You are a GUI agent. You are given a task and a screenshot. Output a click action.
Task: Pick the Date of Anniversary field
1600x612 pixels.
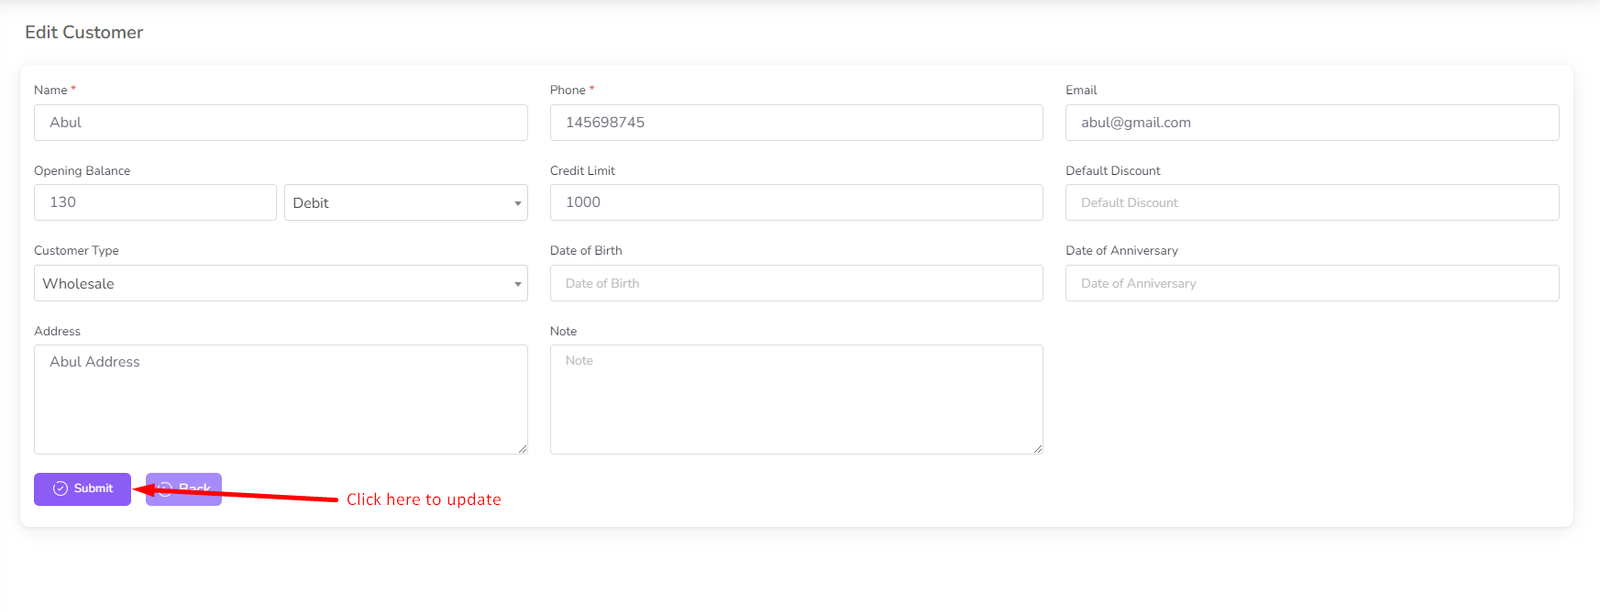[x=1311, y=284]
